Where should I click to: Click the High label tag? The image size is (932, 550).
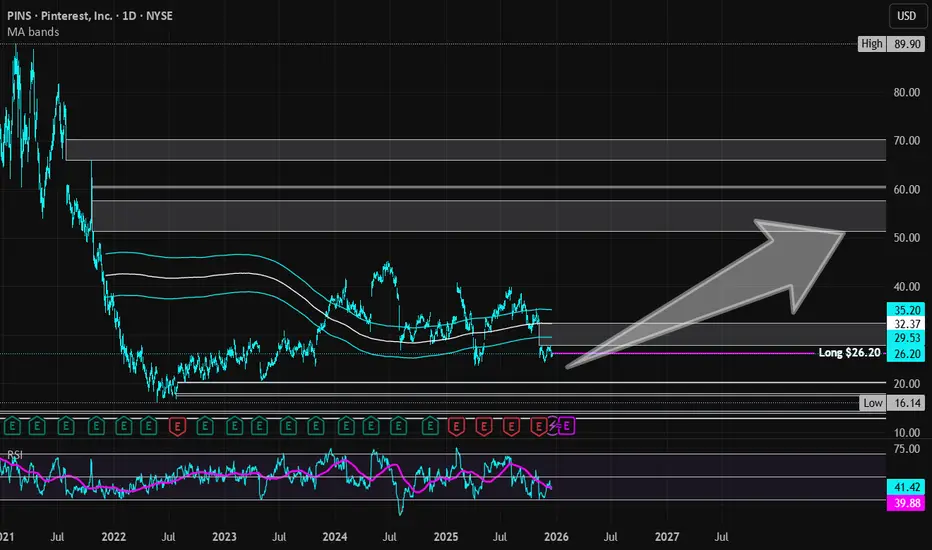pyautogui.click(x=872, y=44)
